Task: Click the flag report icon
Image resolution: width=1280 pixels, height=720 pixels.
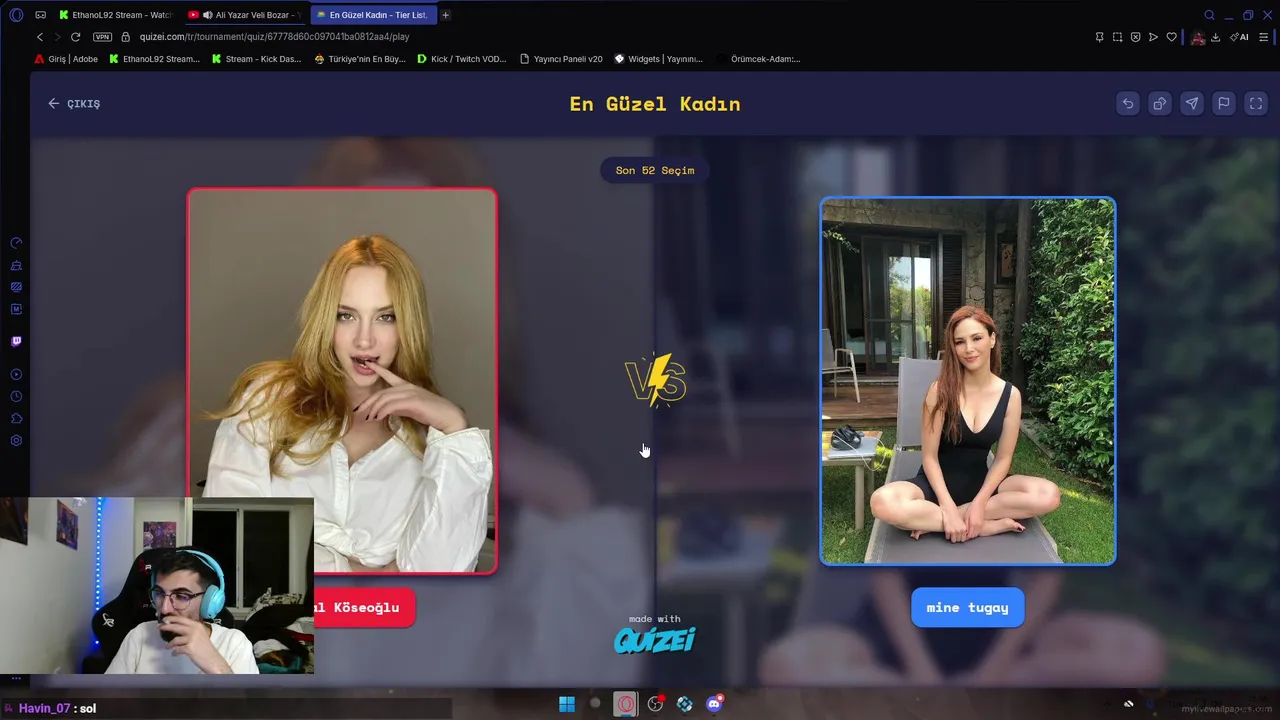Action: point(1224,103)
